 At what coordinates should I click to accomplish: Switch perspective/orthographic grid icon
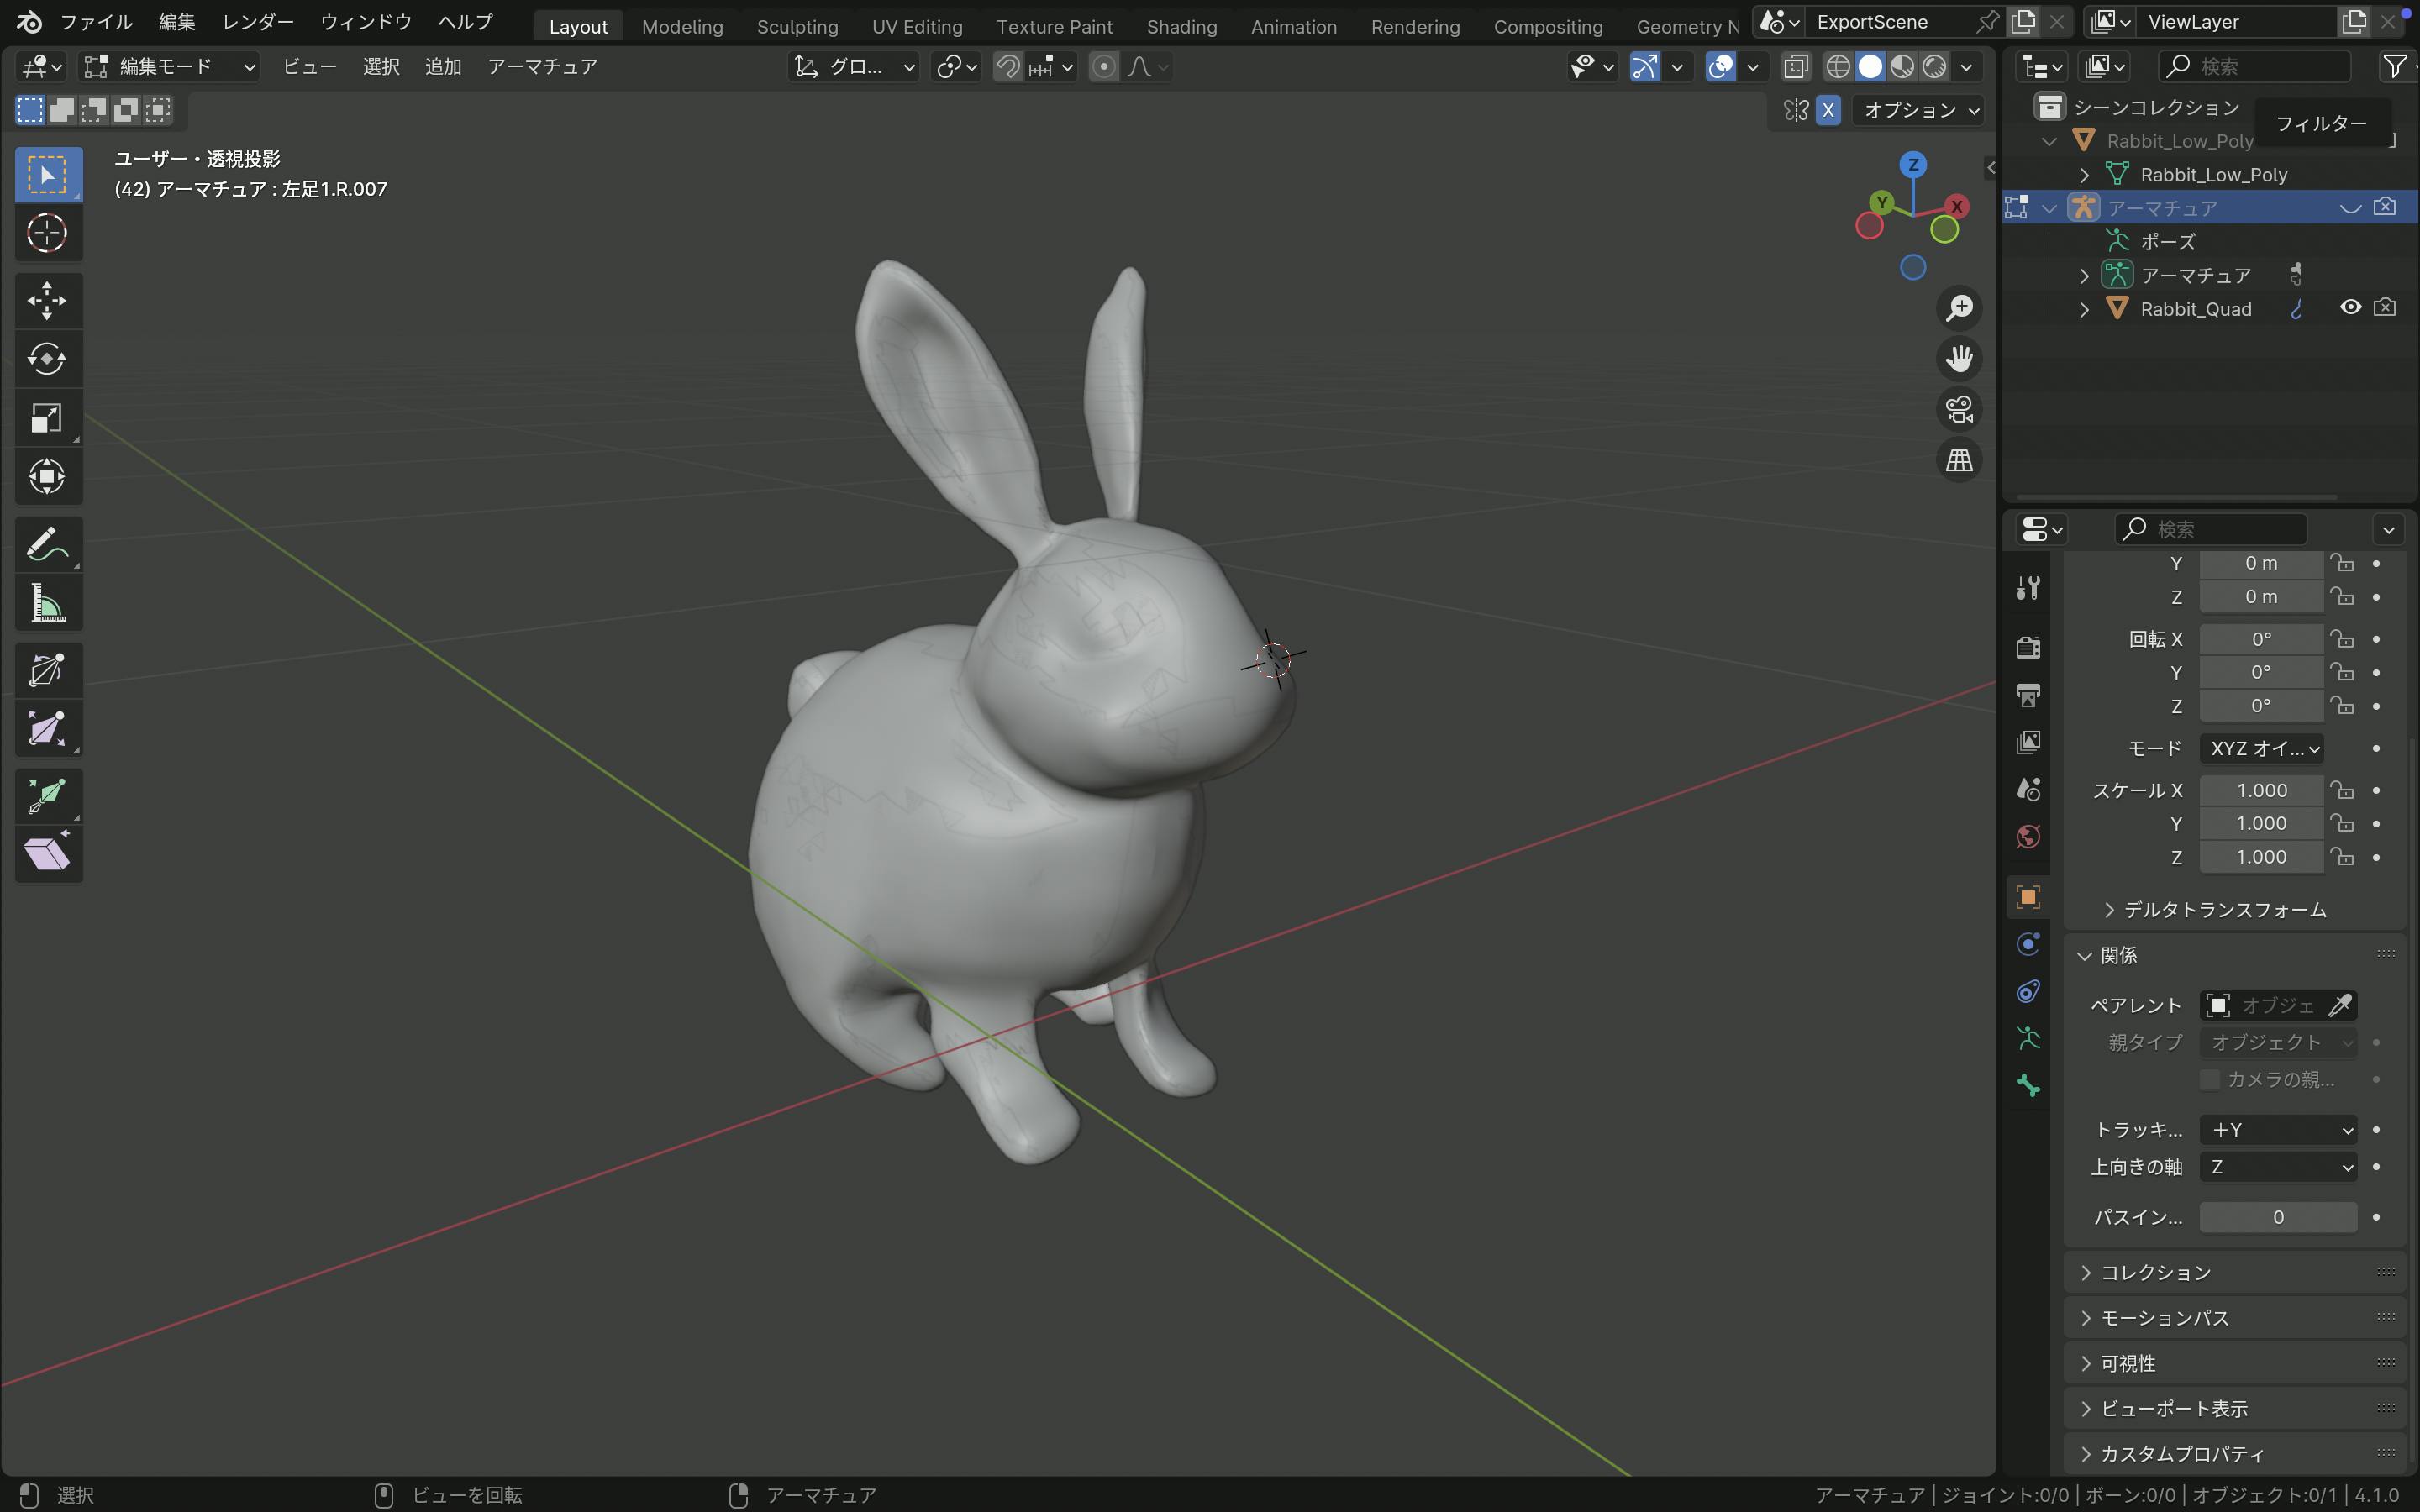coord(1959,460)
